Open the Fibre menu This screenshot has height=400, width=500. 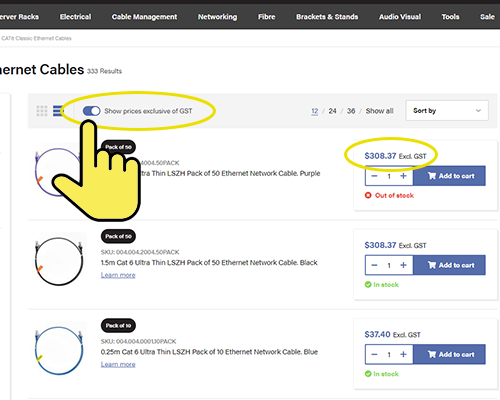(x=267, y=17)
